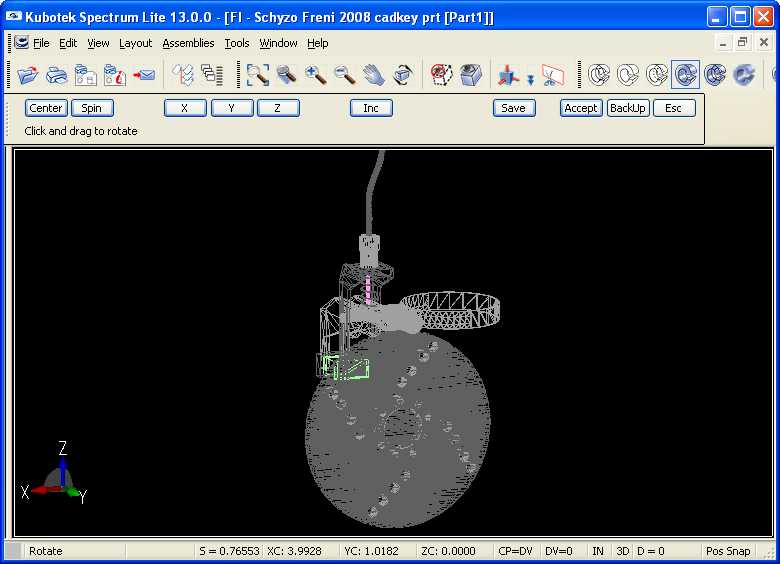Click the dynamic rotate cube icon
The height and width of the screenshot is (564, 780).
coord(403,75)
